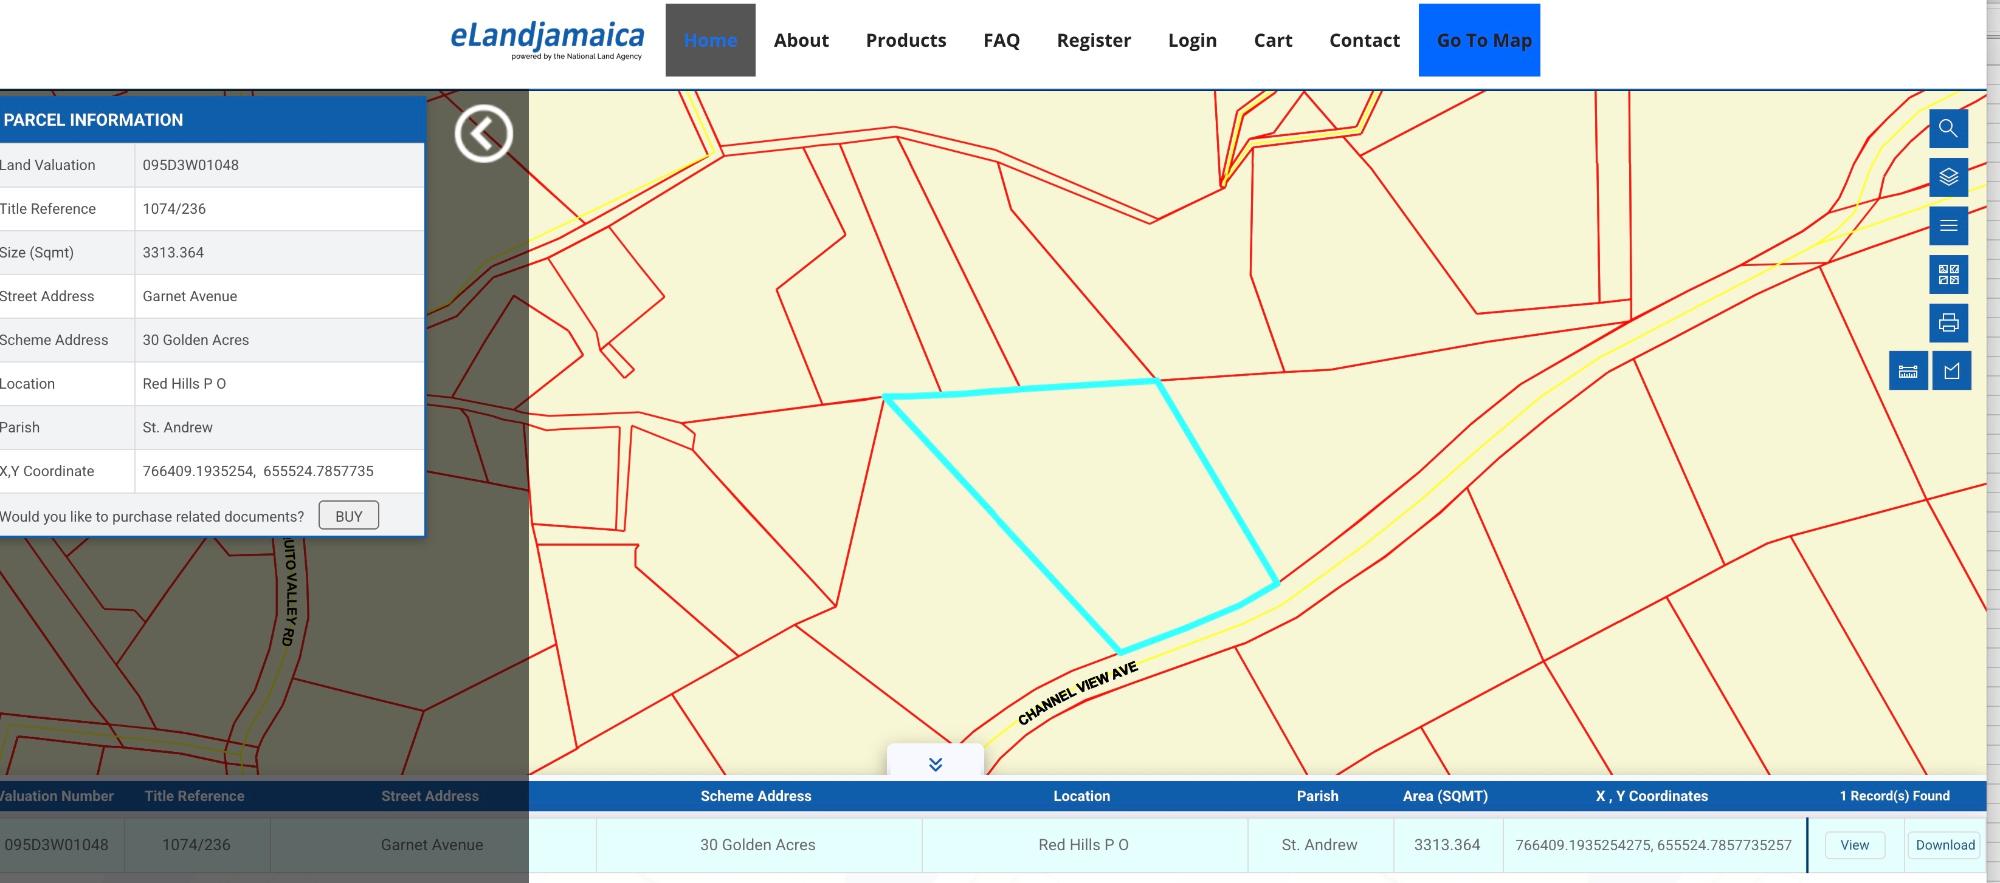Collapse the results table with double chevron
Image resolution: width=2000 pixels, height=883 pixels.
[935, 764]
